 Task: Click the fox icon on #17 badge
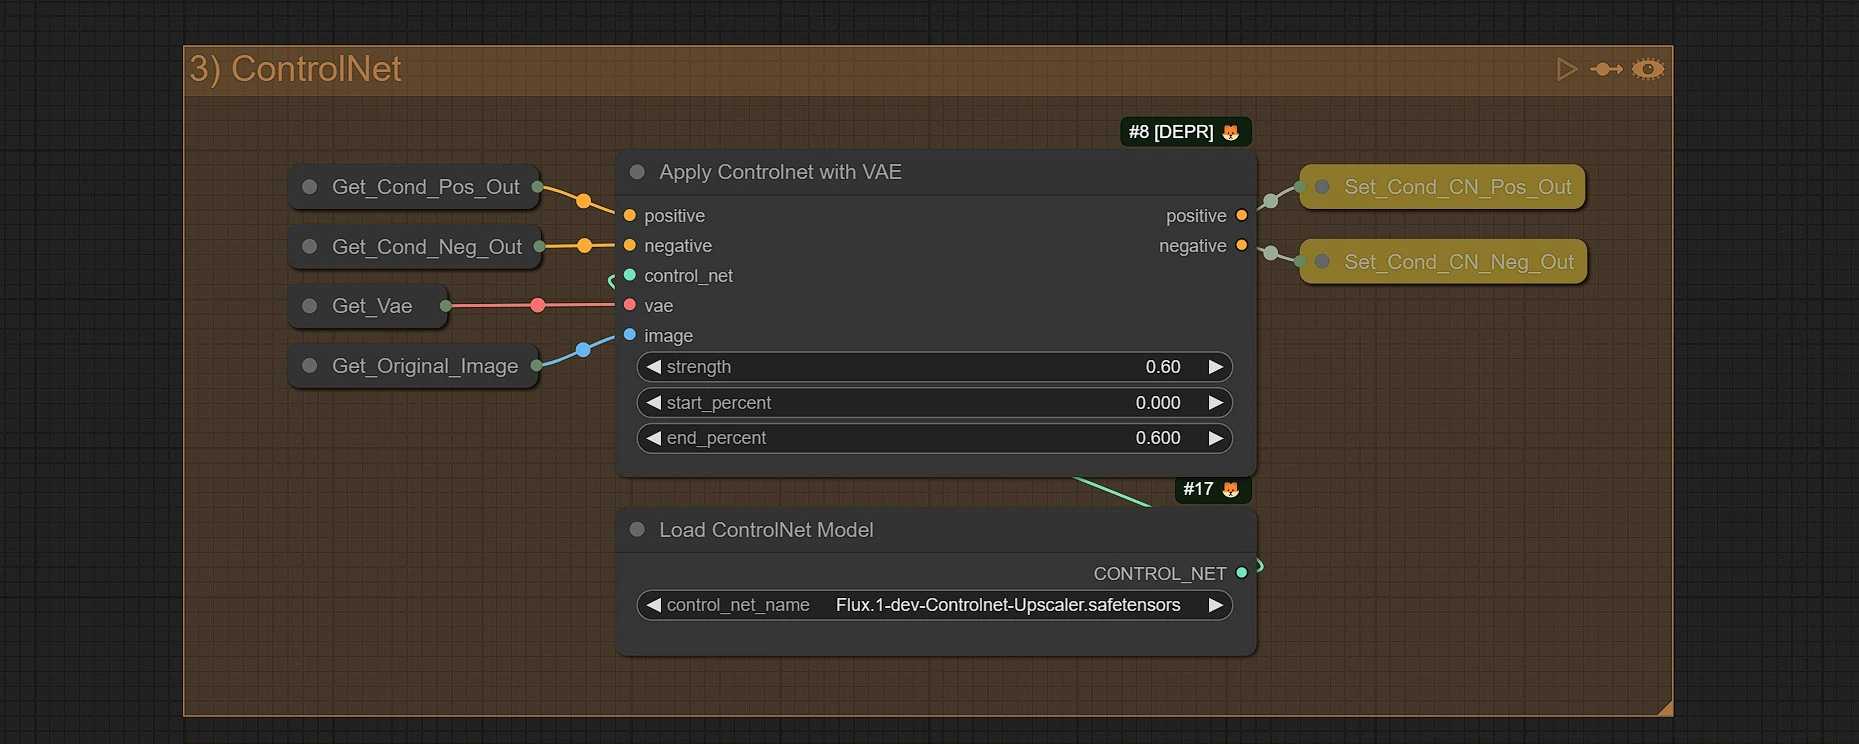[x=1231, y=489]
